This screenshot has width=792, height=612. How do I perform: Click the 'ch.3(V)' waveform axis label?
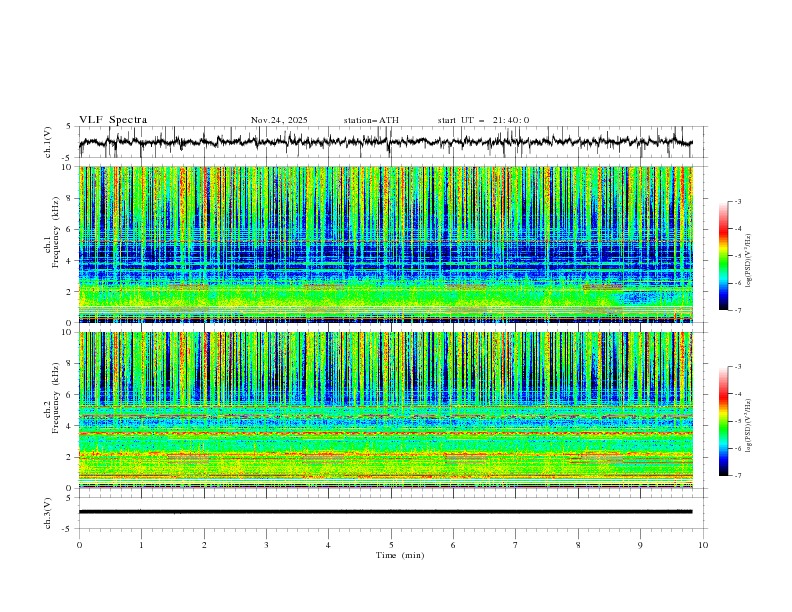(x=48, y=513)
